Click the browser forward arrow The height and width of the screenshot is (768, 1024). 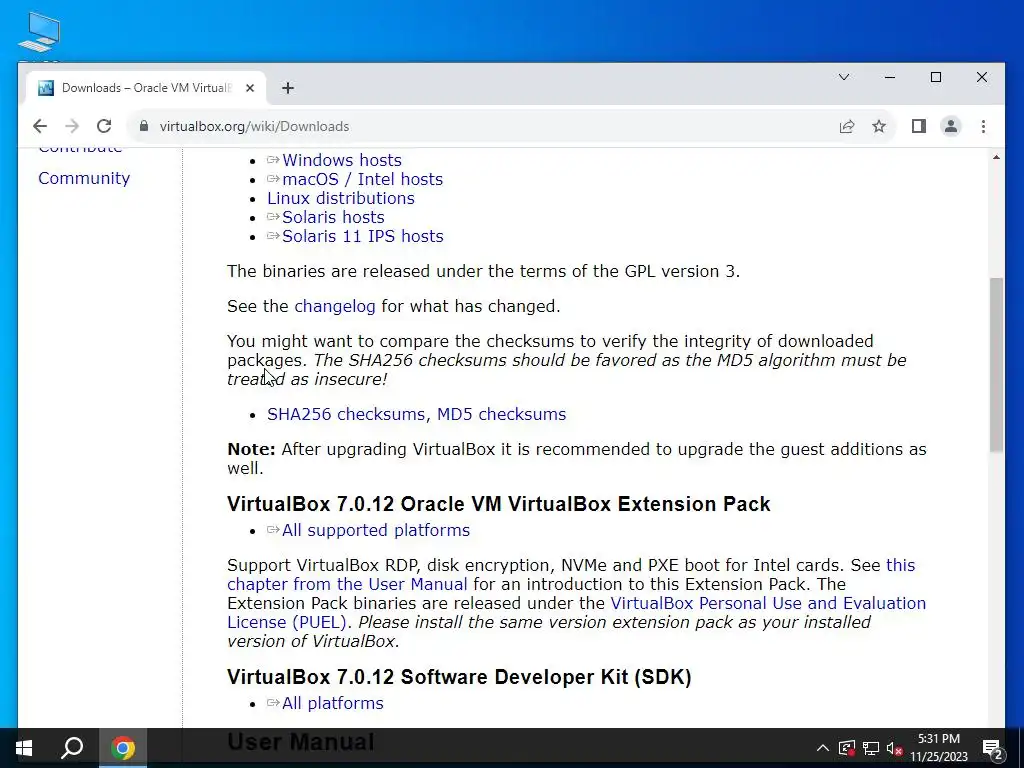(72, 126)
